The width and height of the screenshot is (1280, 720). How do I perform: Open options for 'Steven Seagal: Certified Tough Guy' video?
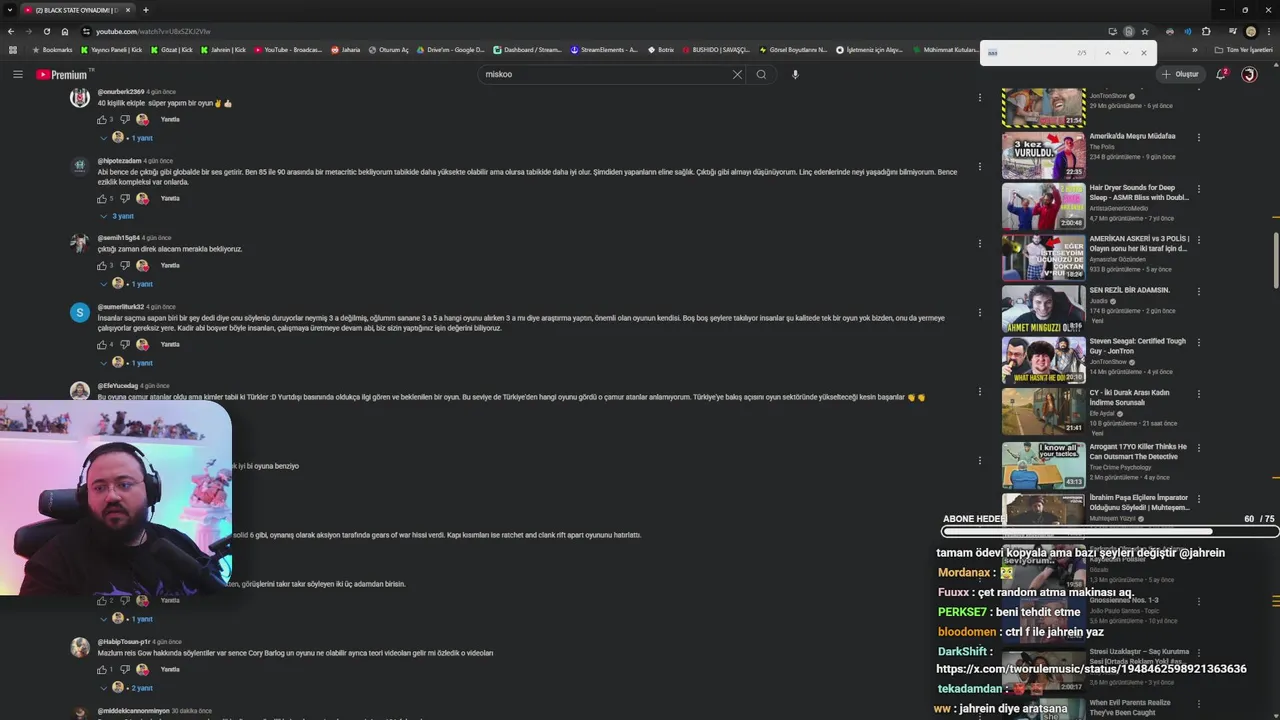click(1199, 343)
